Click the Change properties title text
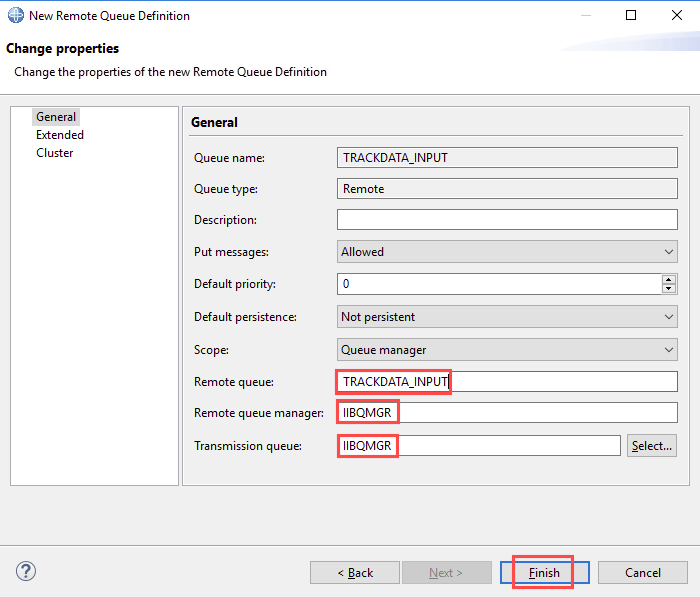 tap(62, 48)
